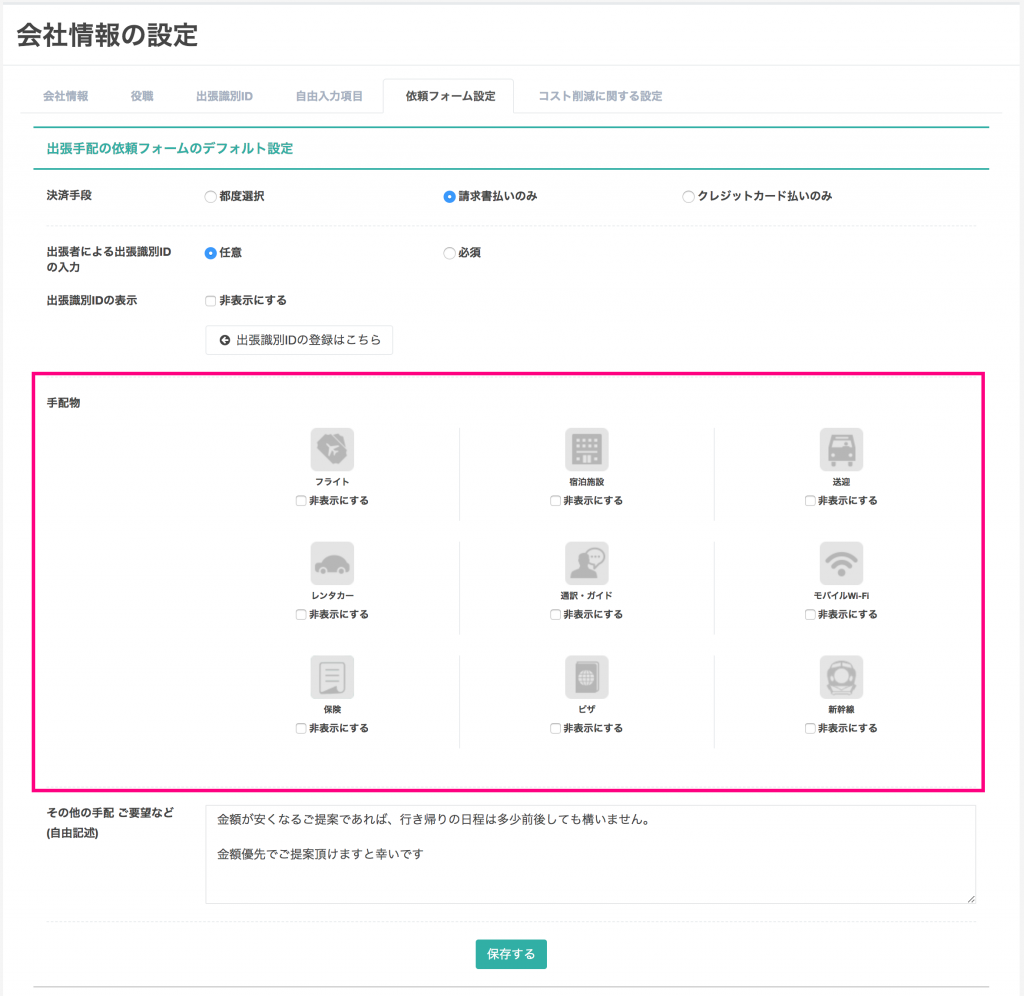The width and height of the screenshot is (1024, 996).
Task: Select クレジットカード払いのみ payment option
Action: pyautogui.click(x=688, y=197)
